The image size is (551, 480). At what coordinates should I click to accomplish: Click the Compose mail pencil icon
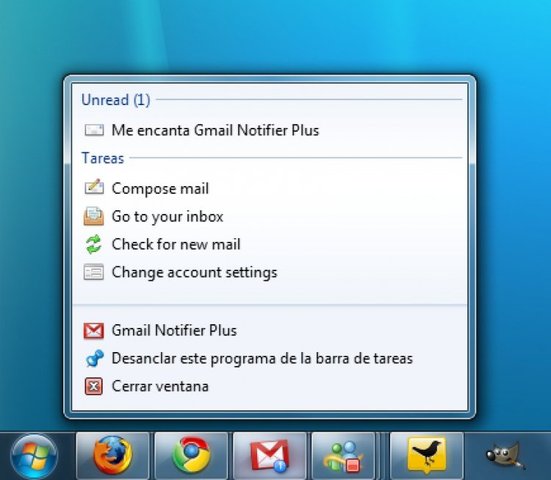point(94,187)
